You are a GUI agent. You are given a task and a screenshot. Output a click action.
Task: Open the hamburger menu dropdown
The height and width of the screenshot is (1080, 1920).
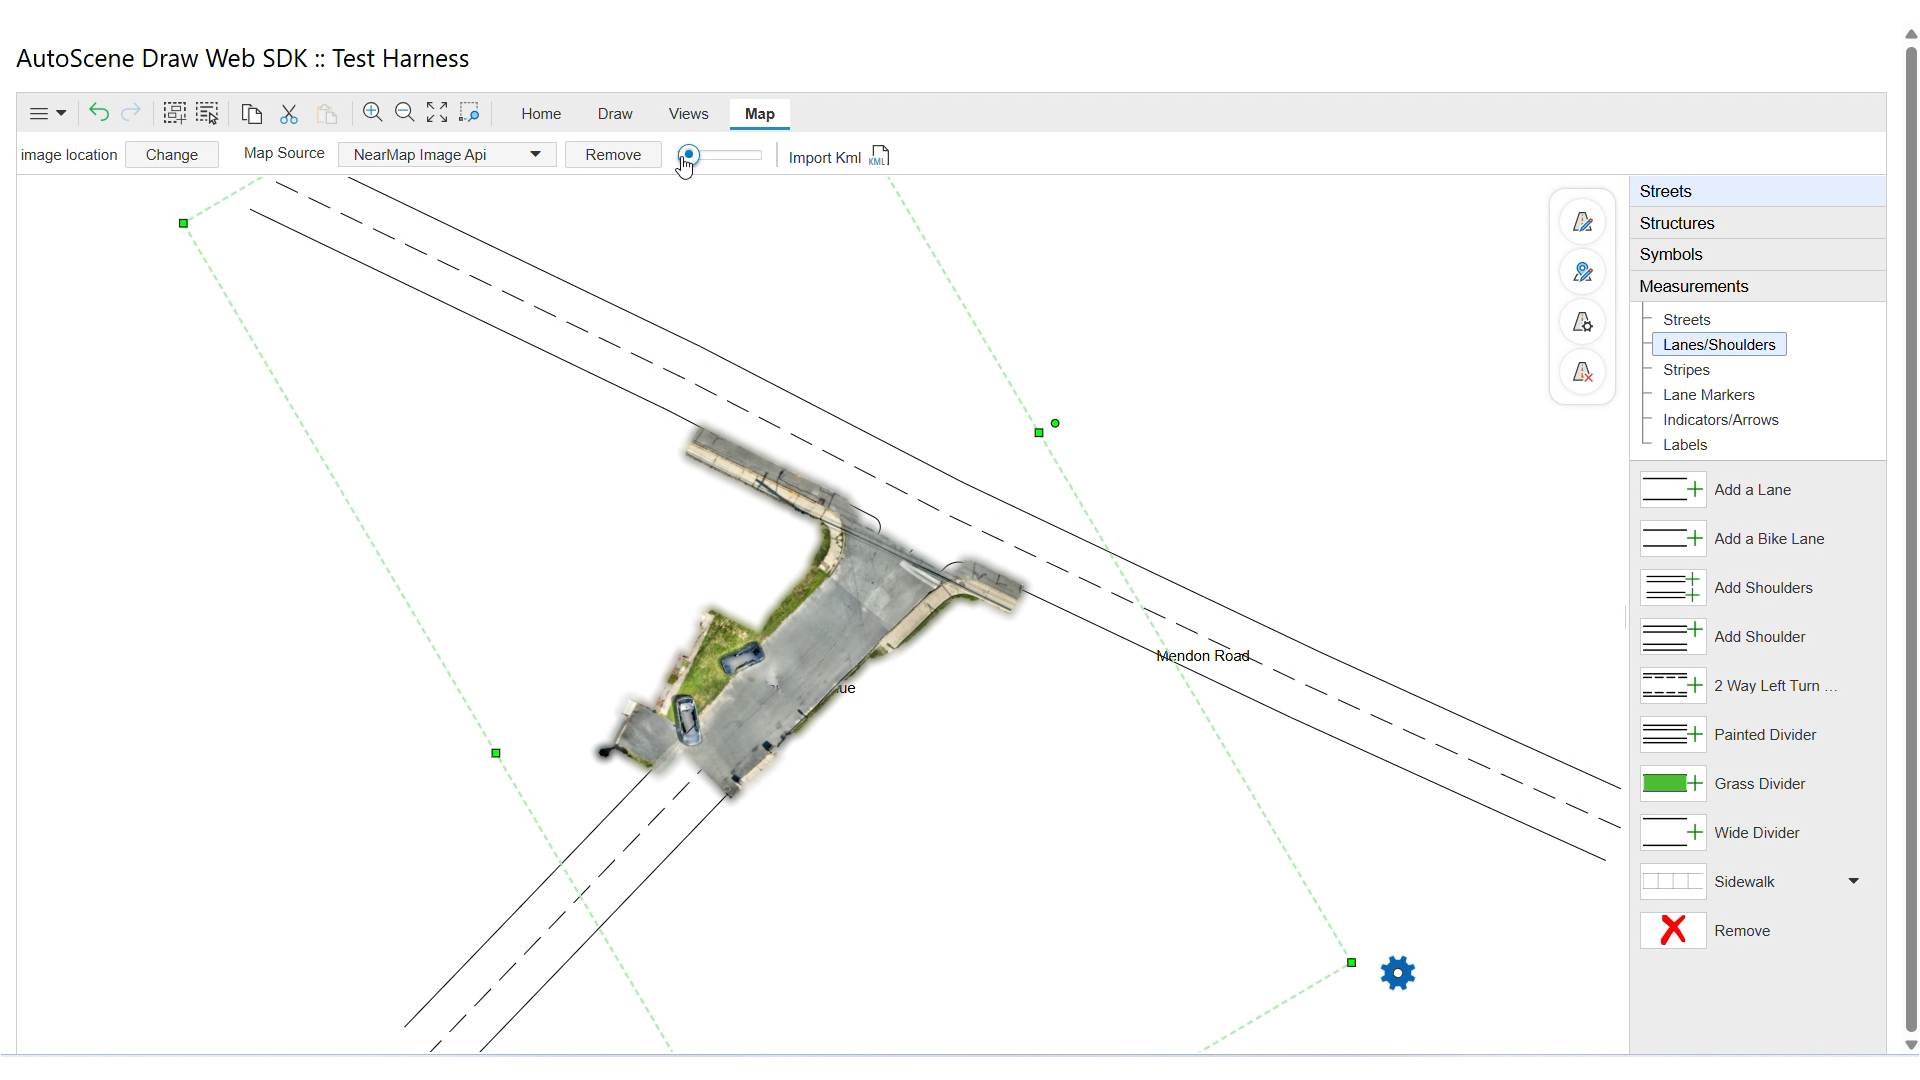(x=47, y=114)
